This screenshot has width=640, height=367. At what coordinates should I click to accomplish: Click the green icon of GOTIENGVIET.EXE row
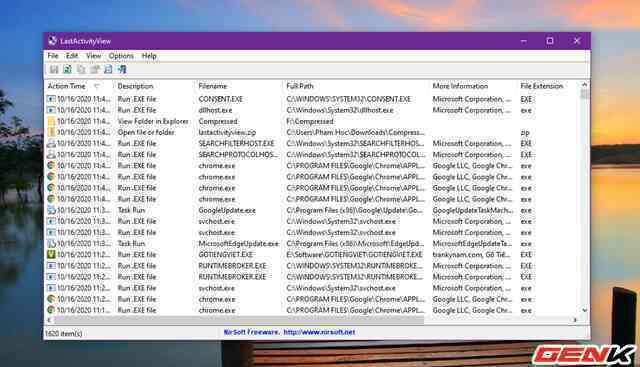click(x=51, y=254)
